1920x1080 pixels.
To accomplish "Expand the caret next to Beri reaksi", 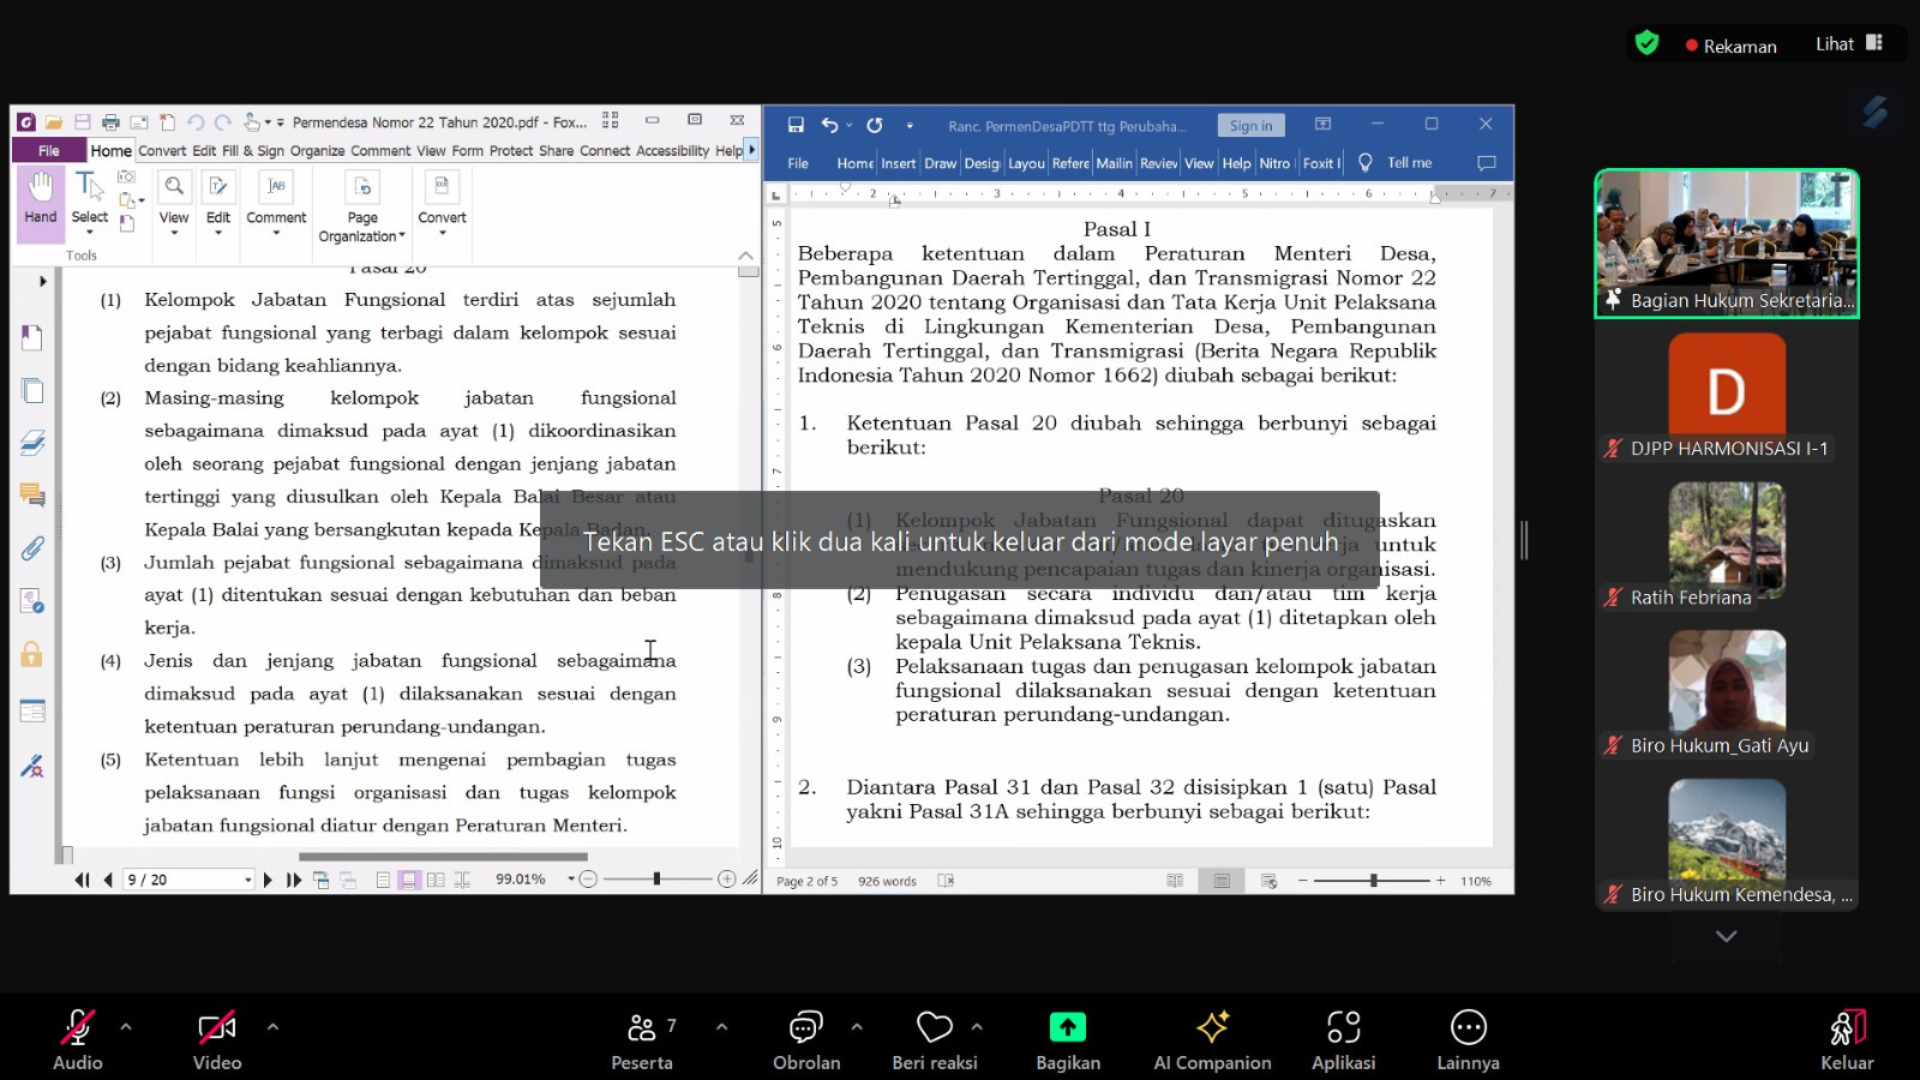I will tap(977, 1027).
